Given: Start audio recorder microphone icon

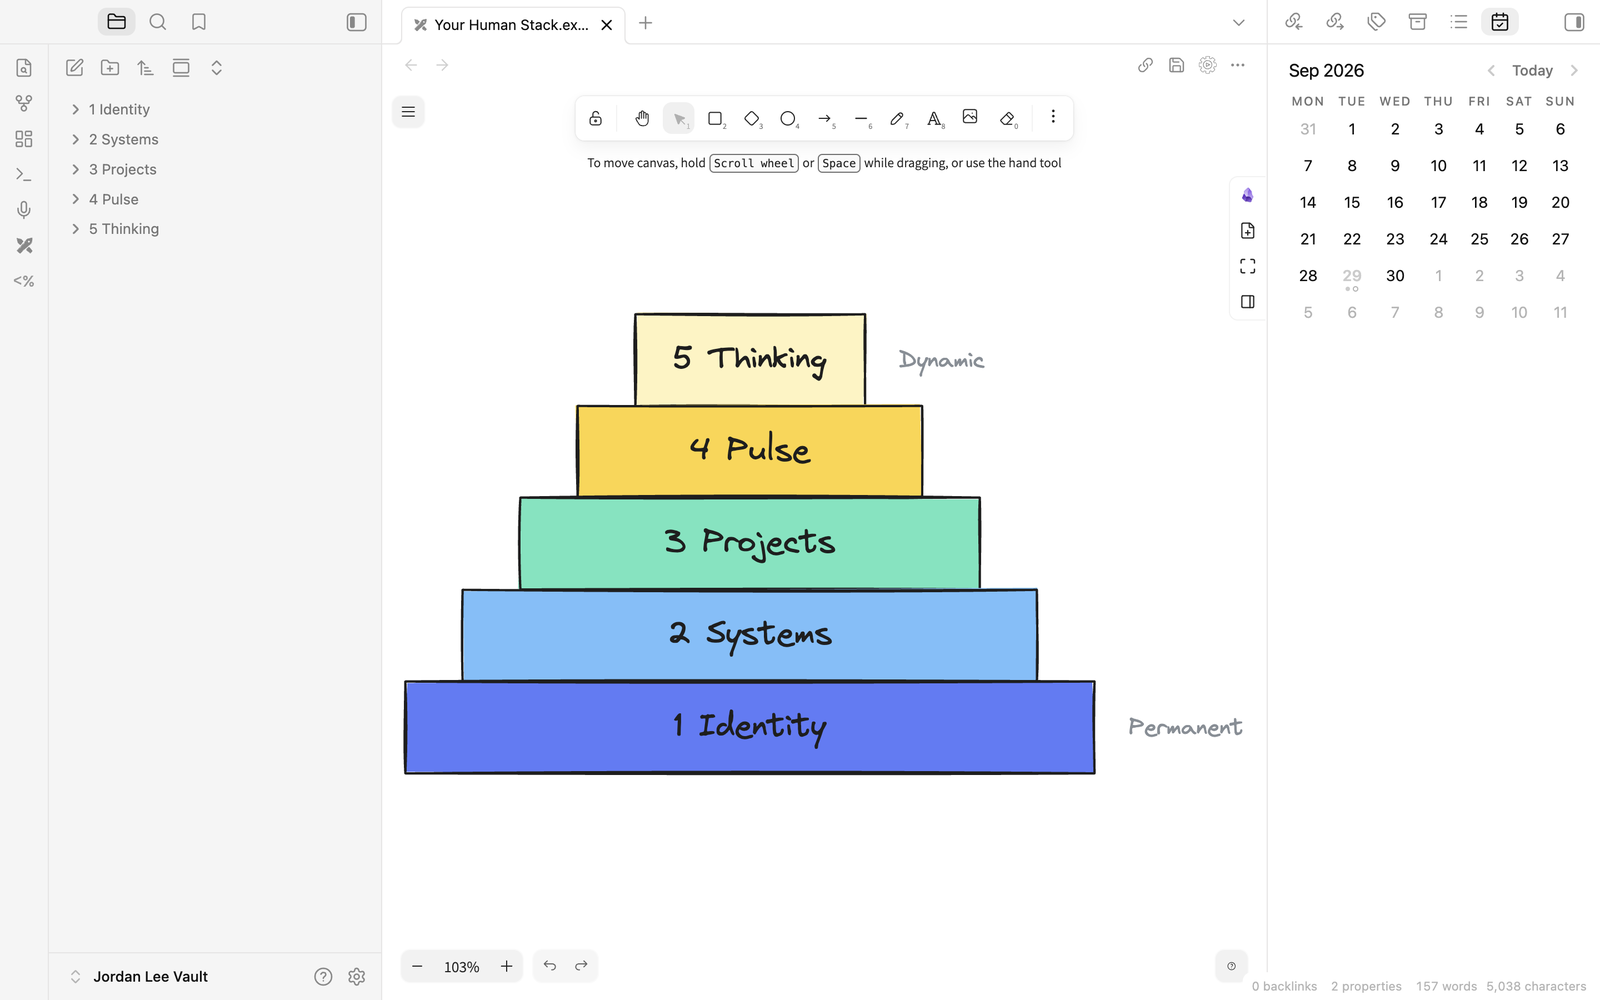Looking at the screenshot, I should click(x=24, y=210).
